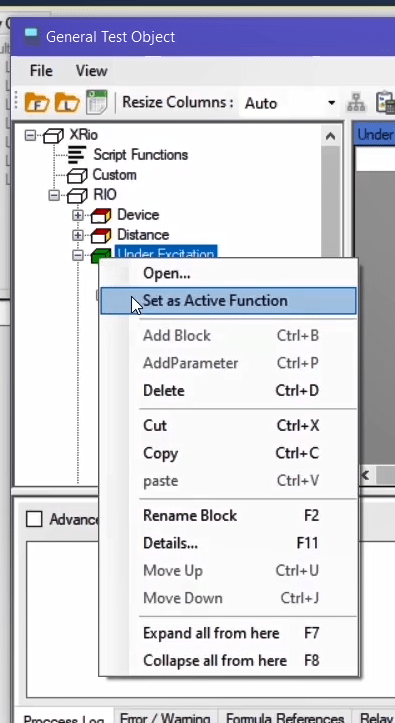
Task: Switch to the Error / Warning tab
Action: click(165, 718)
